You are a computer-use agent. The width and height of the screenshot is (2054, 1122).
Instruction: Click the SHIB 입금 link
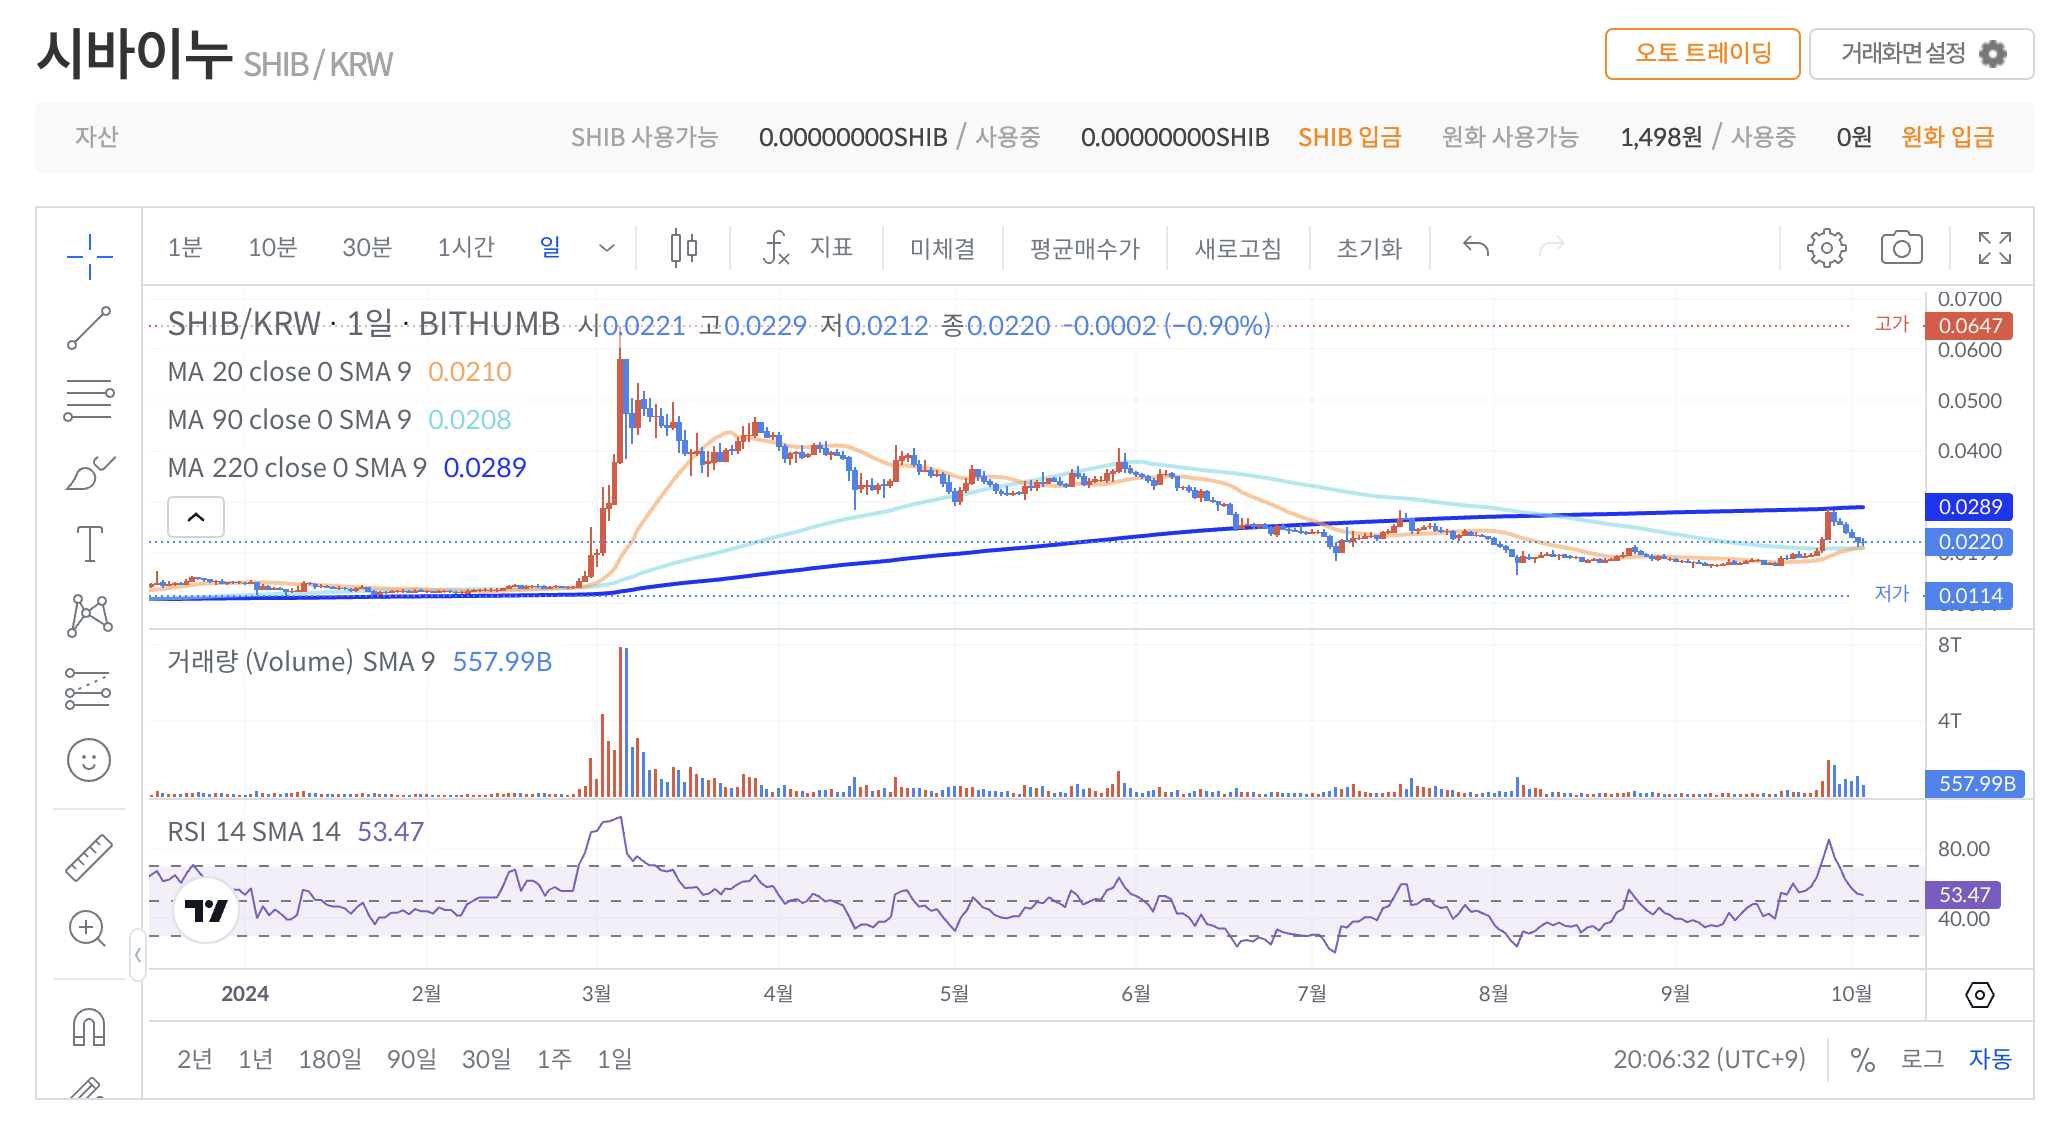coord(1349,137)
